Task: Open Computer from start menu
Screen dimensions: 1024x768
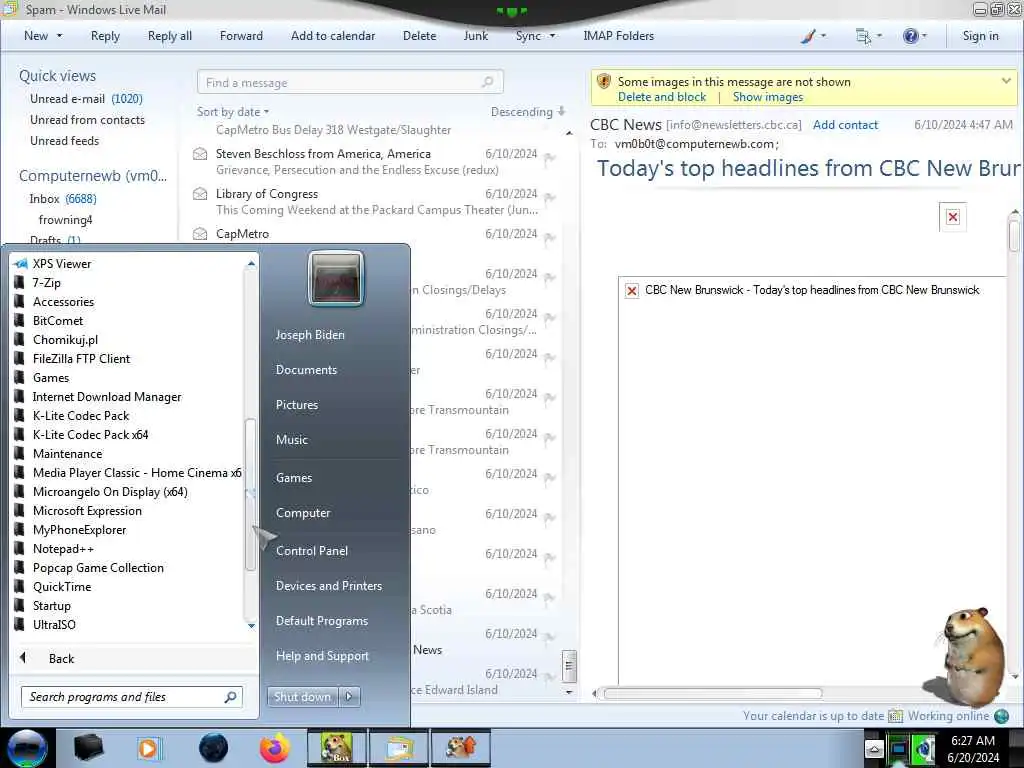Action: (x=302, y=513)
